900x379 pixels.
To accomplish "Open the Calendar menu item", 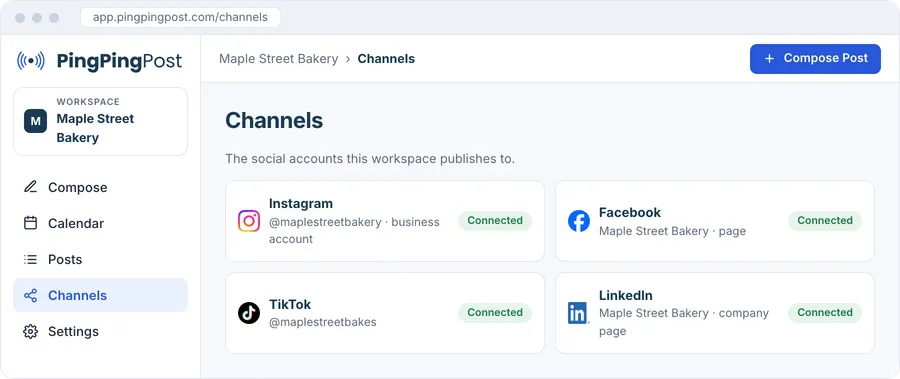I will [x=100, y=223].
